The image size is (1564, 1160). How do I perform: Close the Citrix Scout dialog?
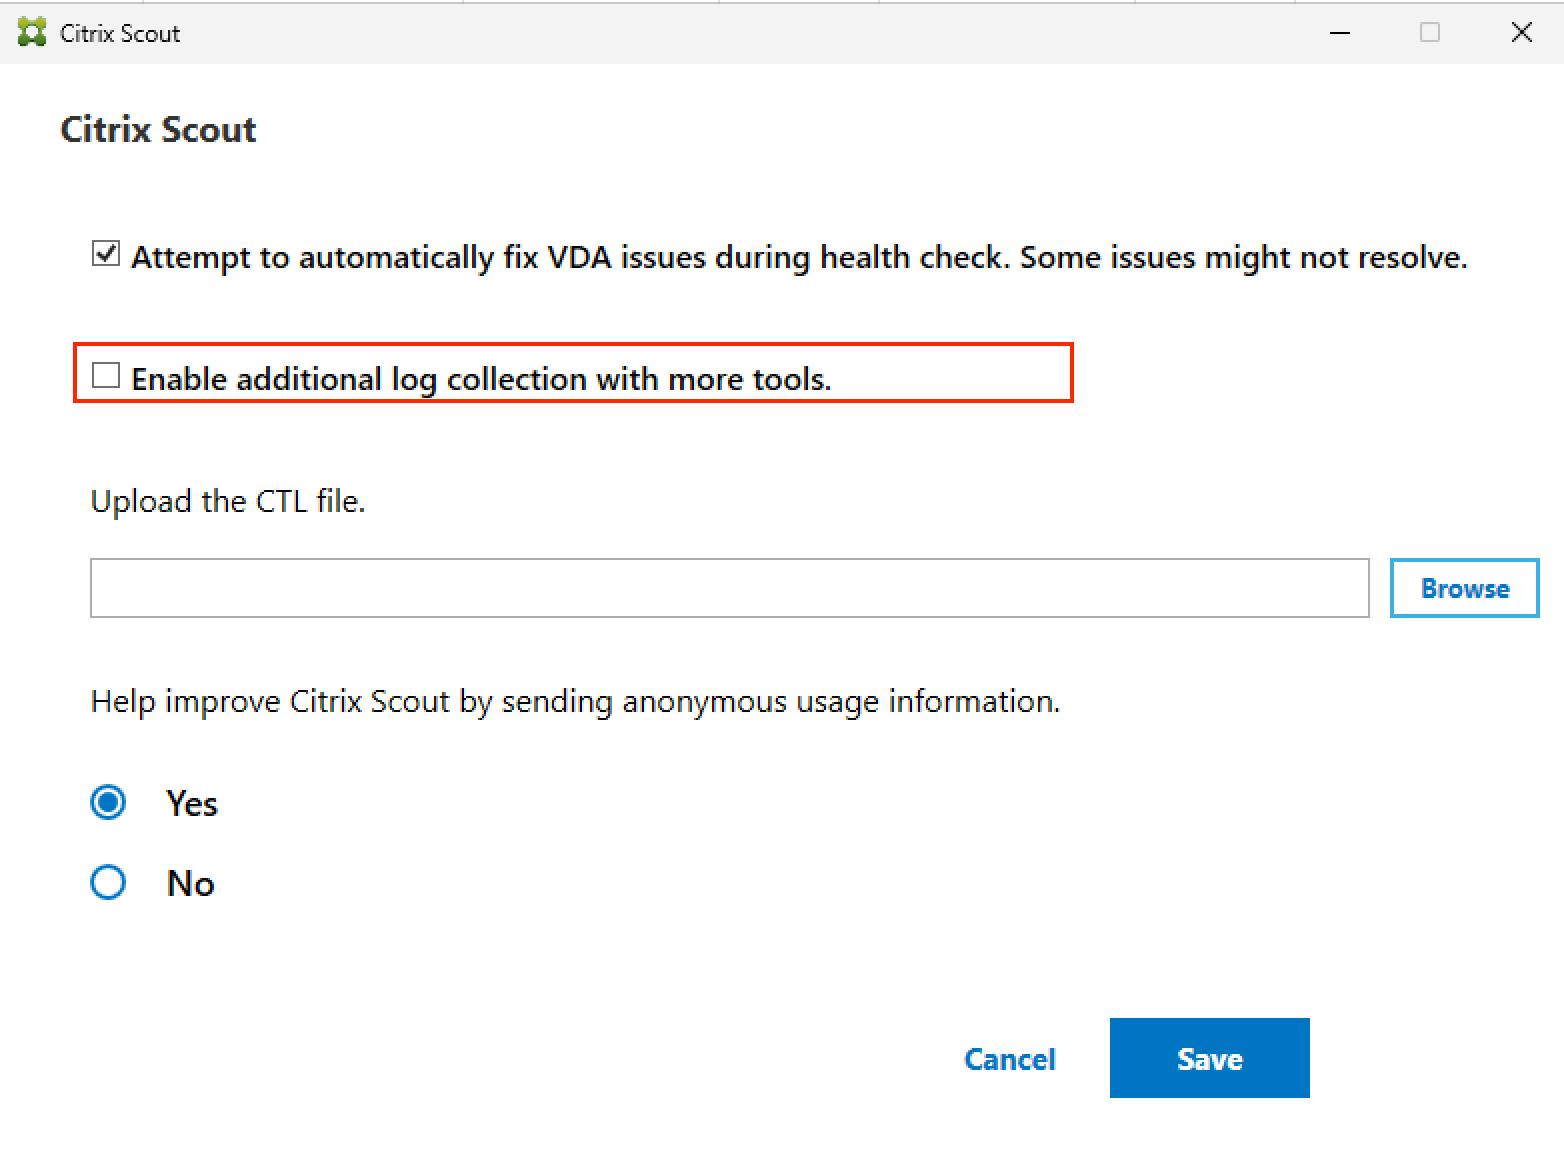[1521, 32]
